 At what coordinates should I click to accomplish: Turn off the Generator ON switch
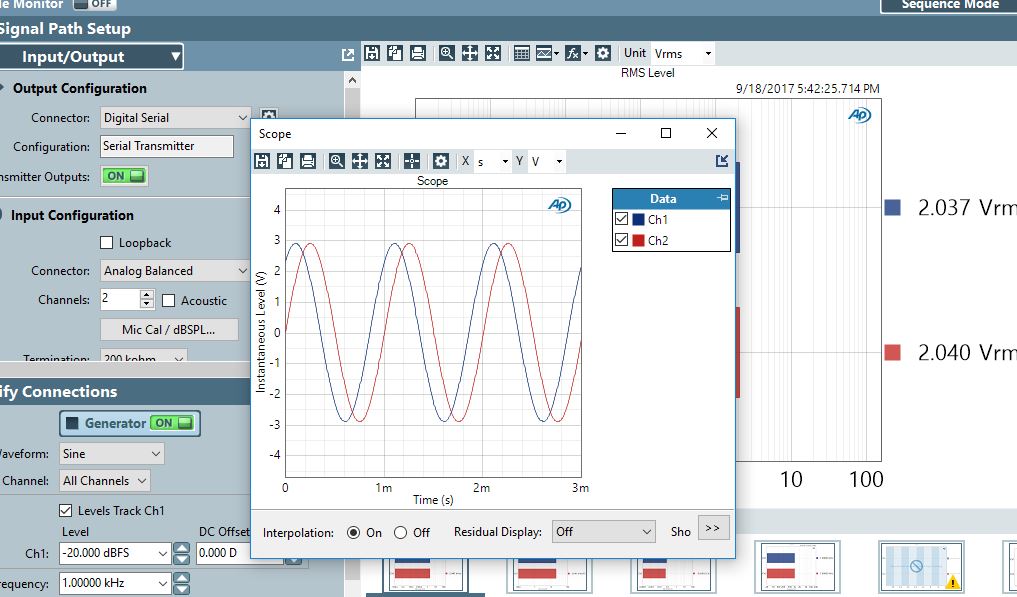(x=172, y=423)
